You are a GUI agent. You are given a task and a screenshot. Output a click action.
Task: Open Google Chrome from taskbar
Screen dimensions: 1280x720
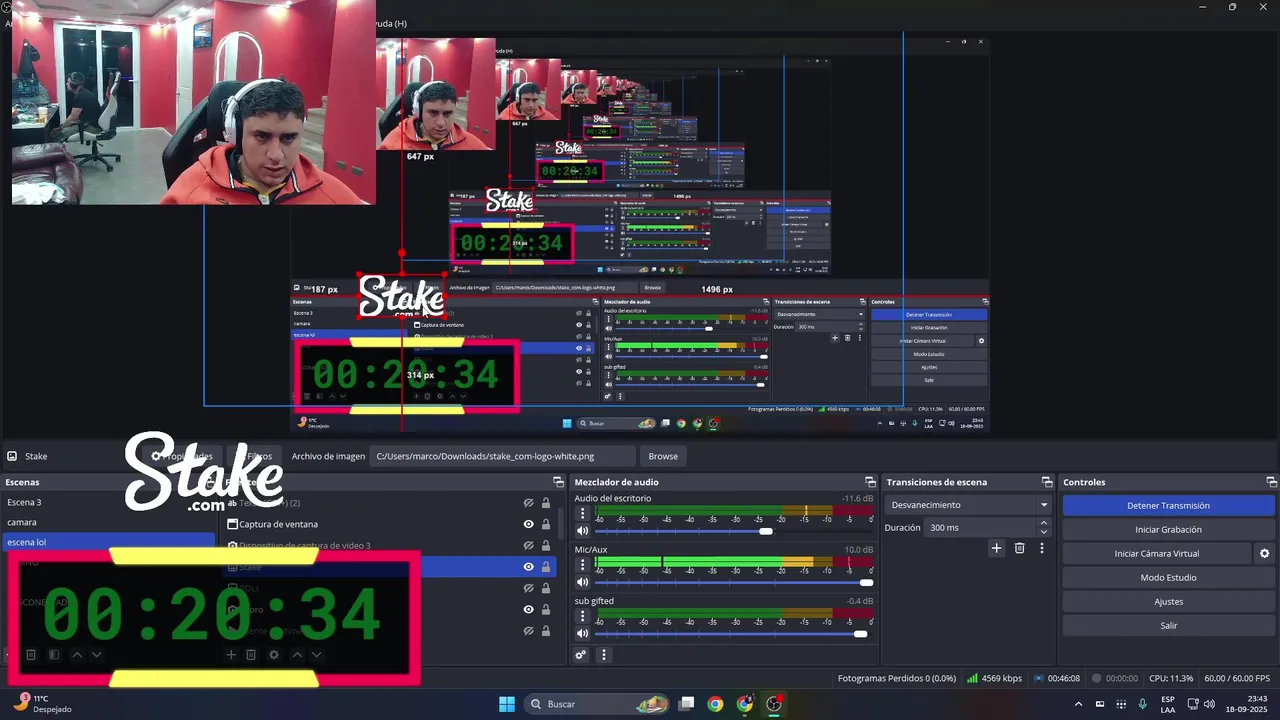tap(715, 704)
